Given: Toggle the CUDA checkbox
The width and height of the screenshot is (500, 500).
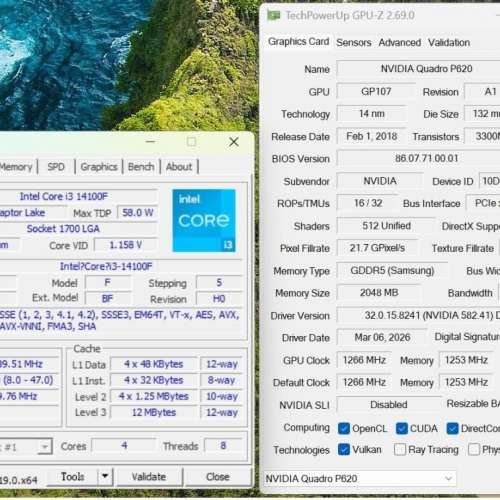Looking at the screenshot, I should click(401, 428).
